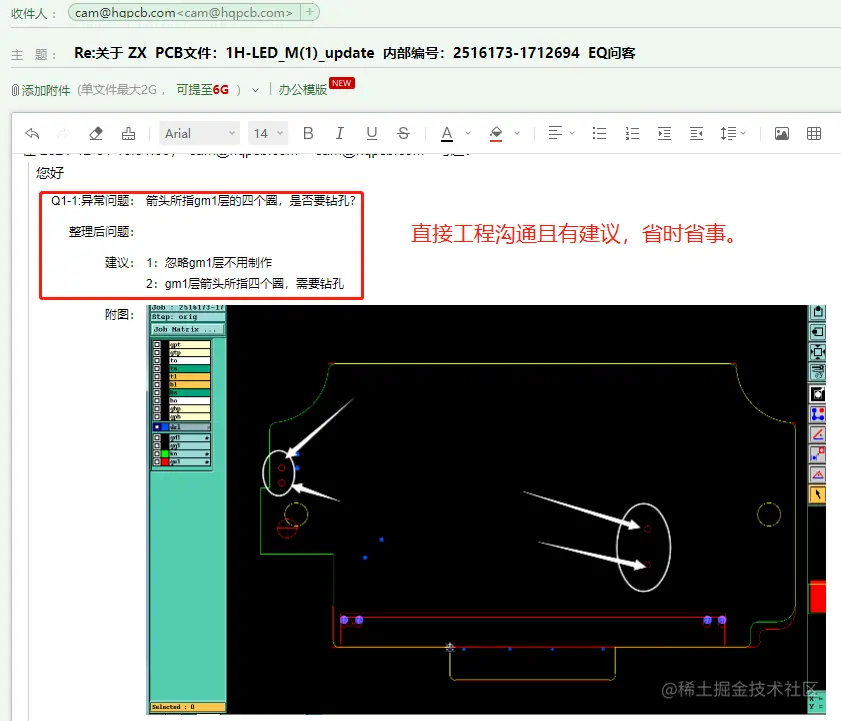Select the red angle measure tool in CAM sidebar
The image size is (841, 721).
[817, 434]
